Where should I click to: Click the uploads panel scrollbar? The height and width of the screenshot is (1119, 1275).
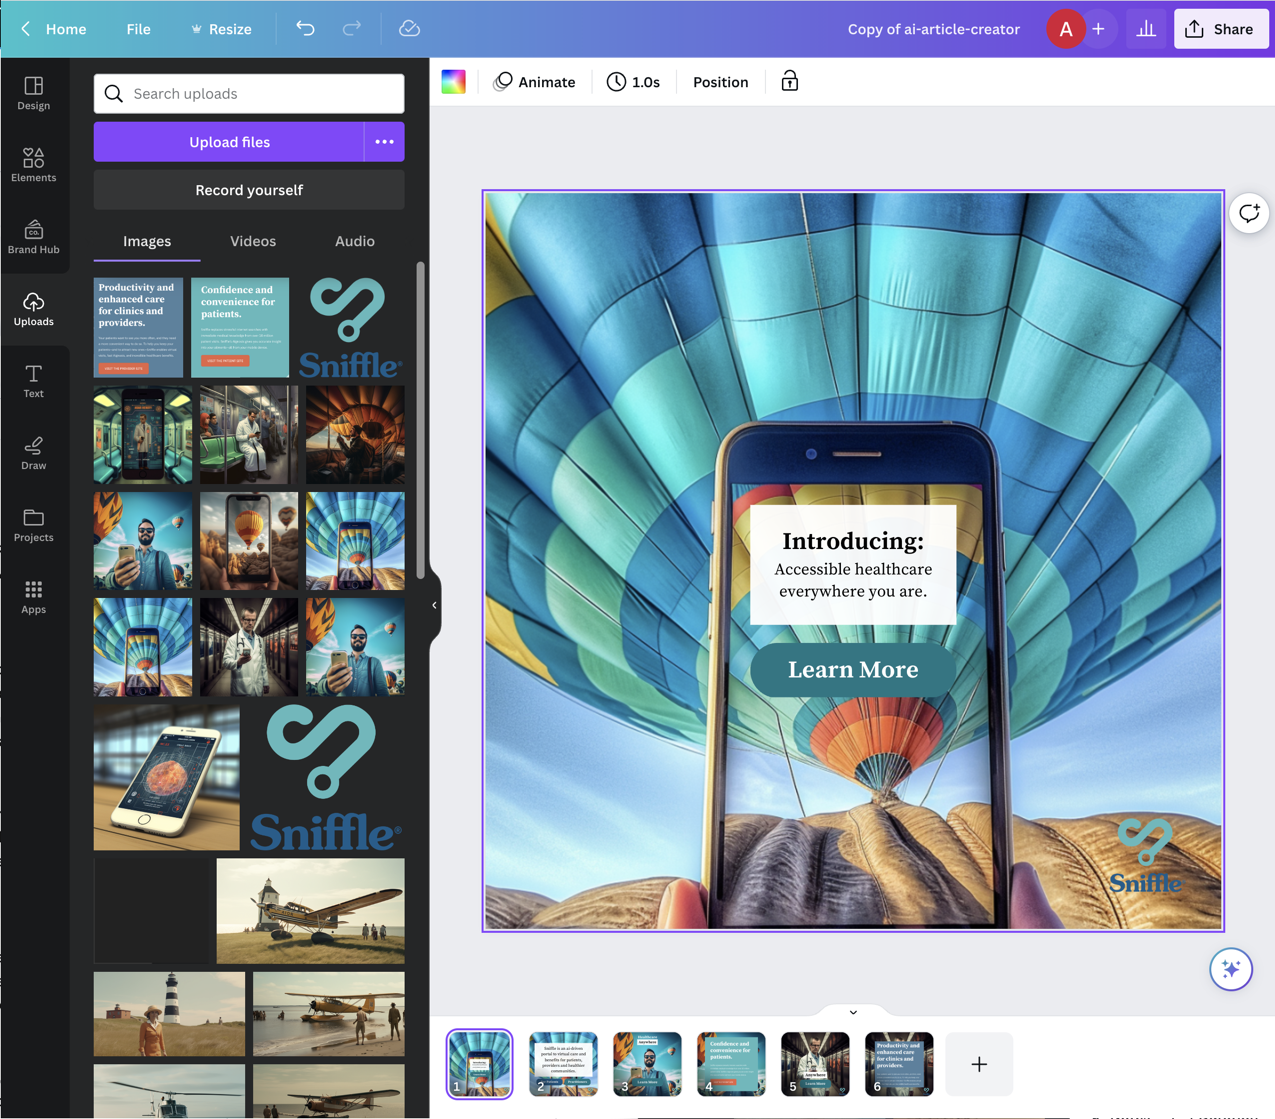point(421,420)
